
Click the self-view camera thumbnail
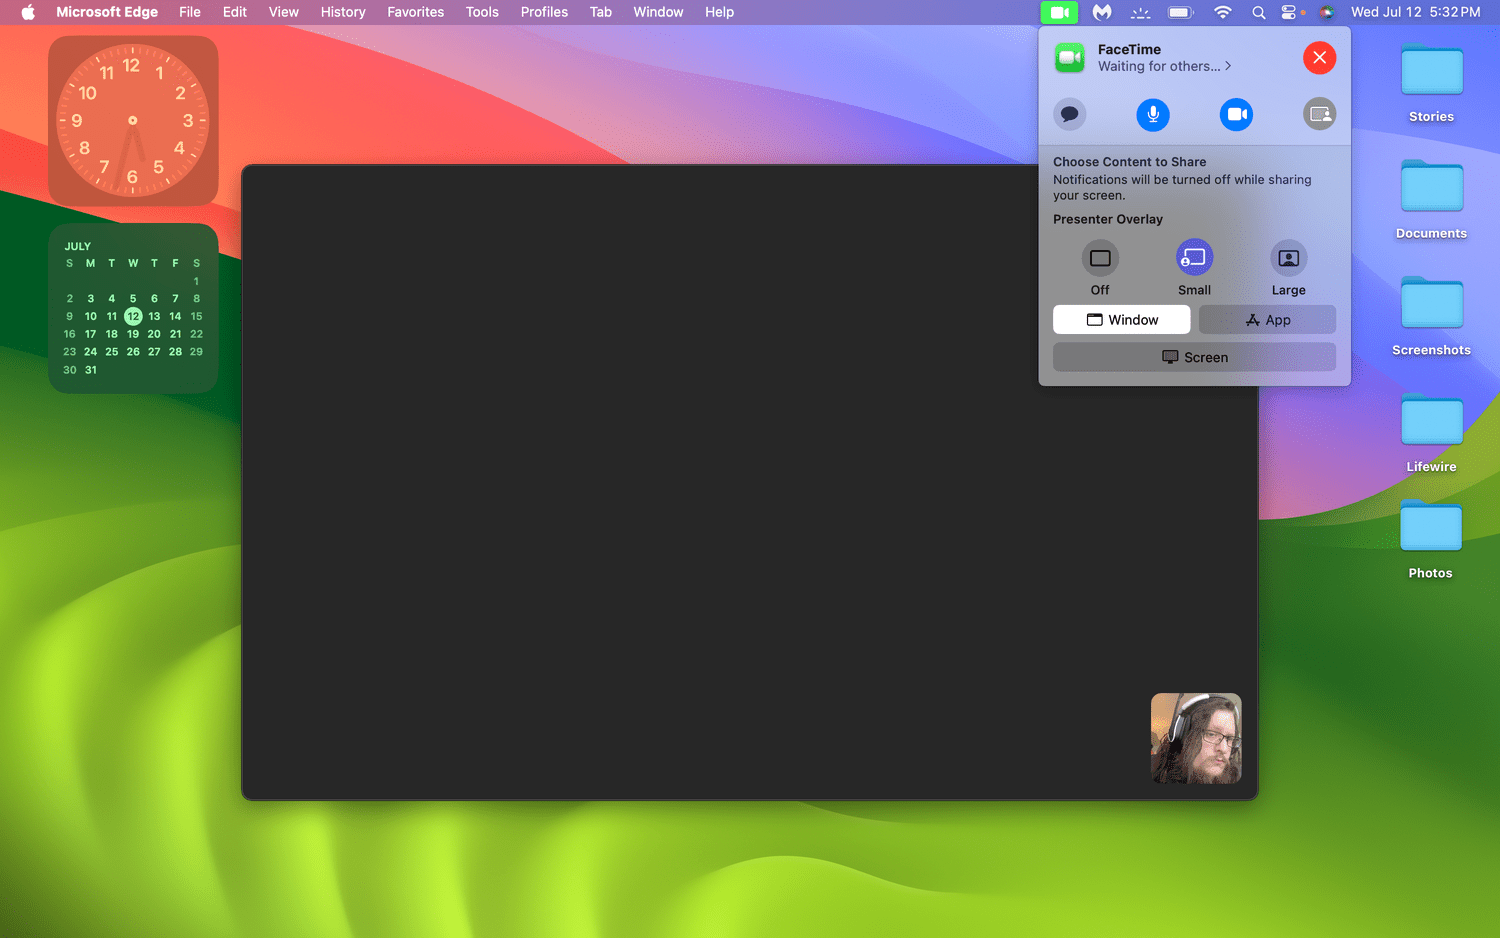click(x=1195, y=738)
